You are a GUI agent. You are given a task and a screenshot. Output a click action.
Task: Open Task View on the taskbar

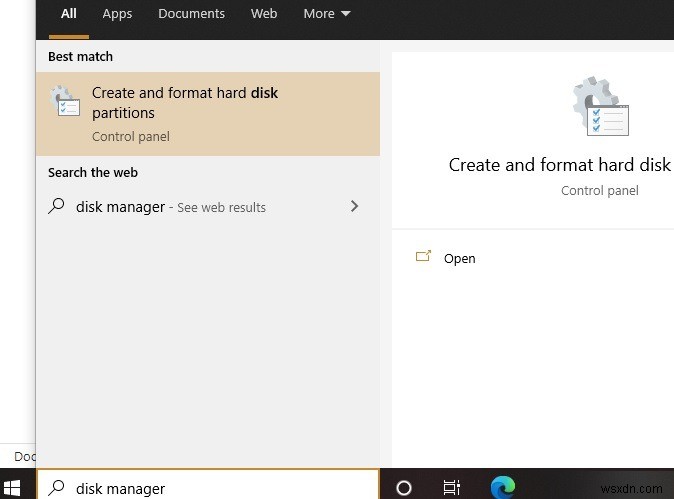coord(451,488)
